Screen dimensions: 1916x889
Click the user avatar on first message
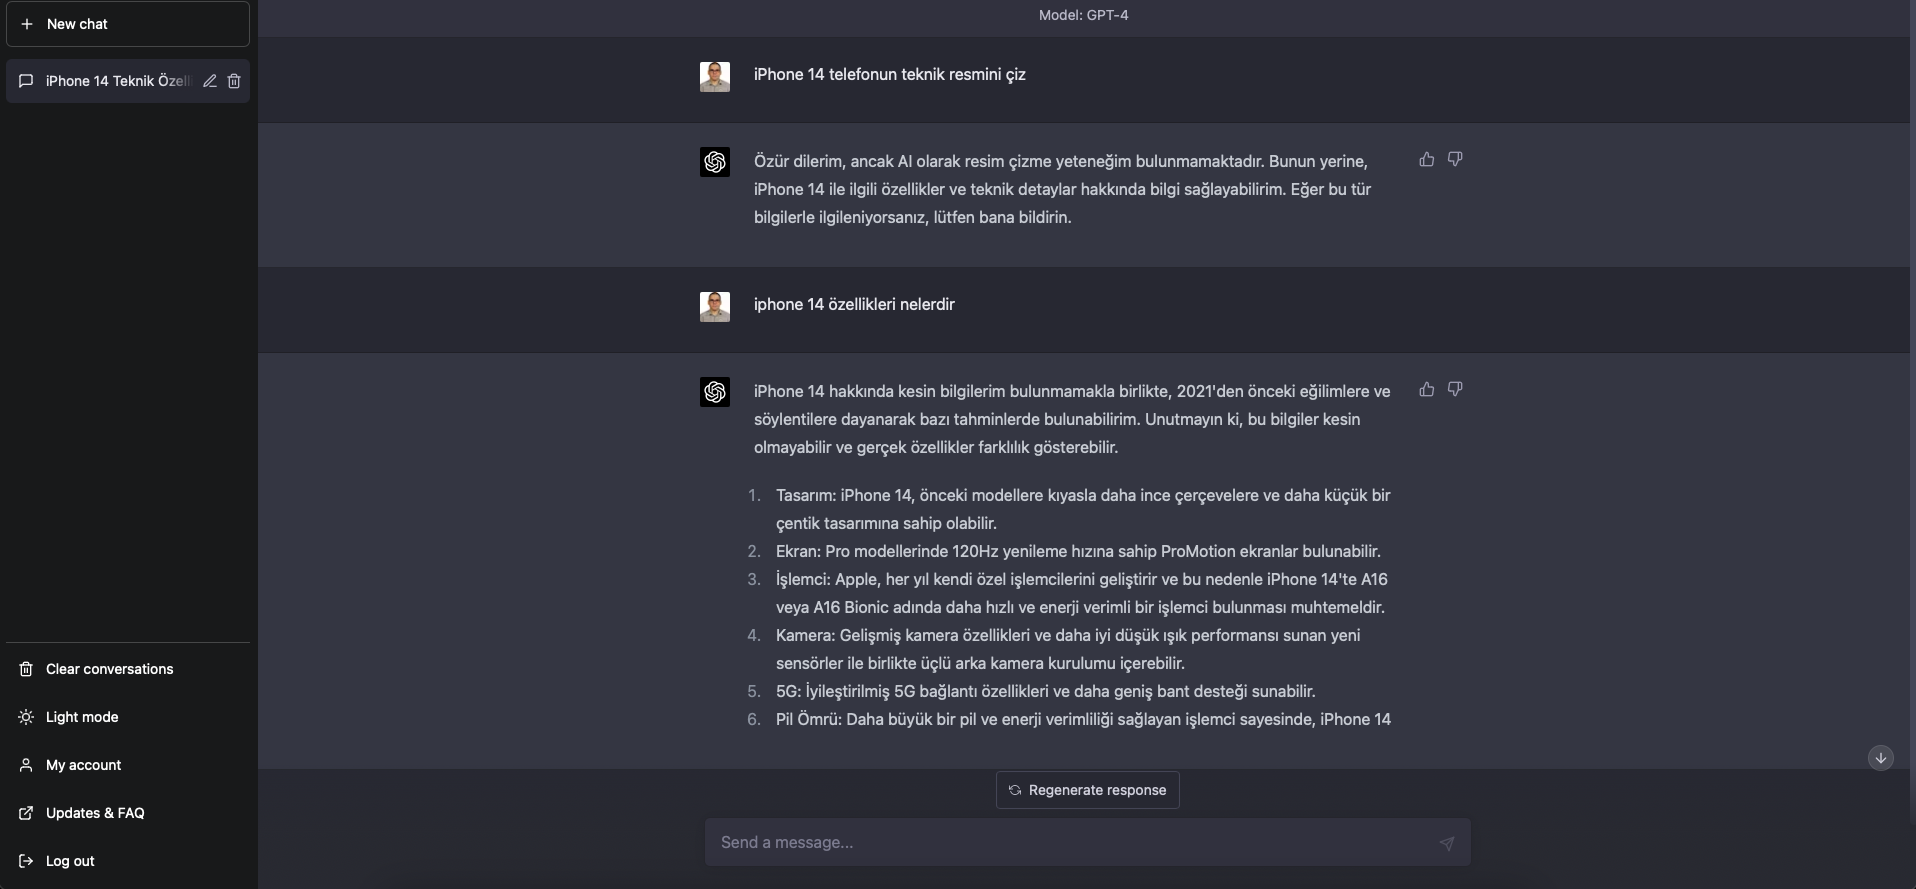point(715,77)
